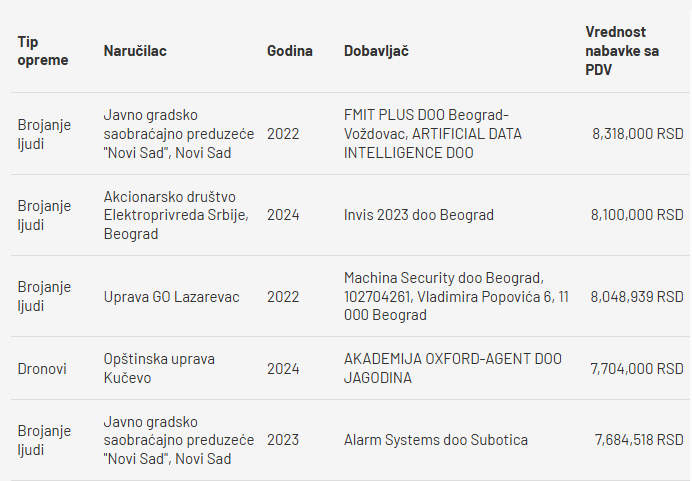Click the "Godina" column header

coord(290,51)
